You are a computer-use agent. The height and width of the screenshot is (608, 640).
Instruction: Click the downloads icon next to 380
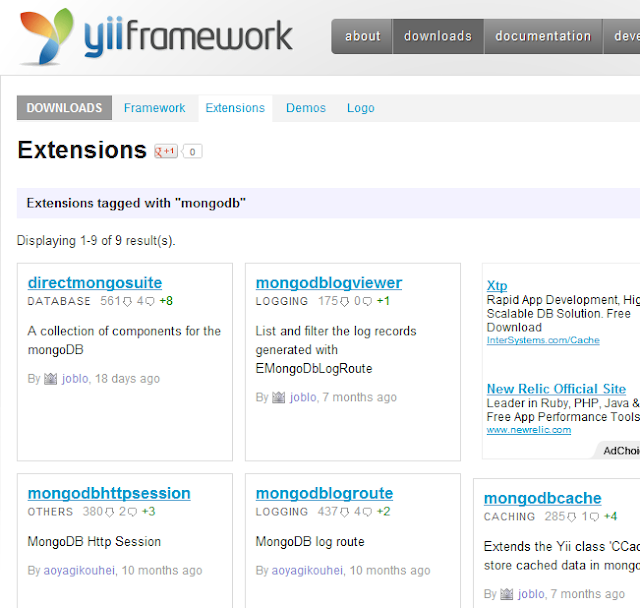click(x=109, y=512)
